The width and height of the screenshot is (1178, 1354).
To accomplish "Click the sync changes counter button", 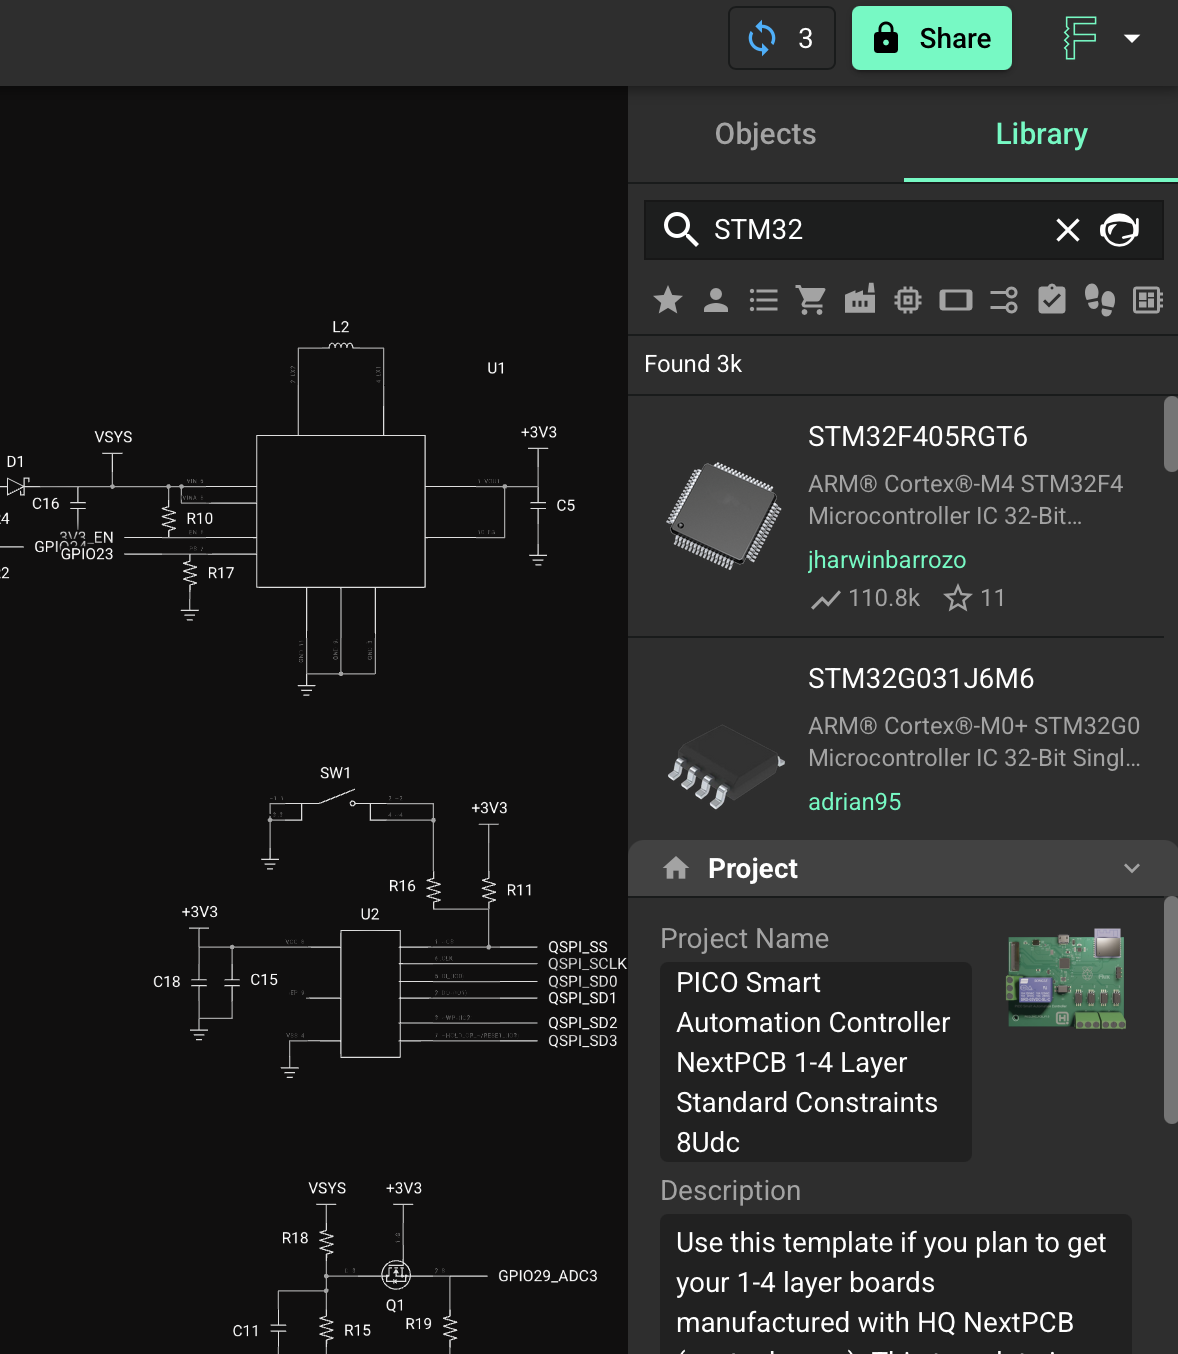I will pos(781,38).
